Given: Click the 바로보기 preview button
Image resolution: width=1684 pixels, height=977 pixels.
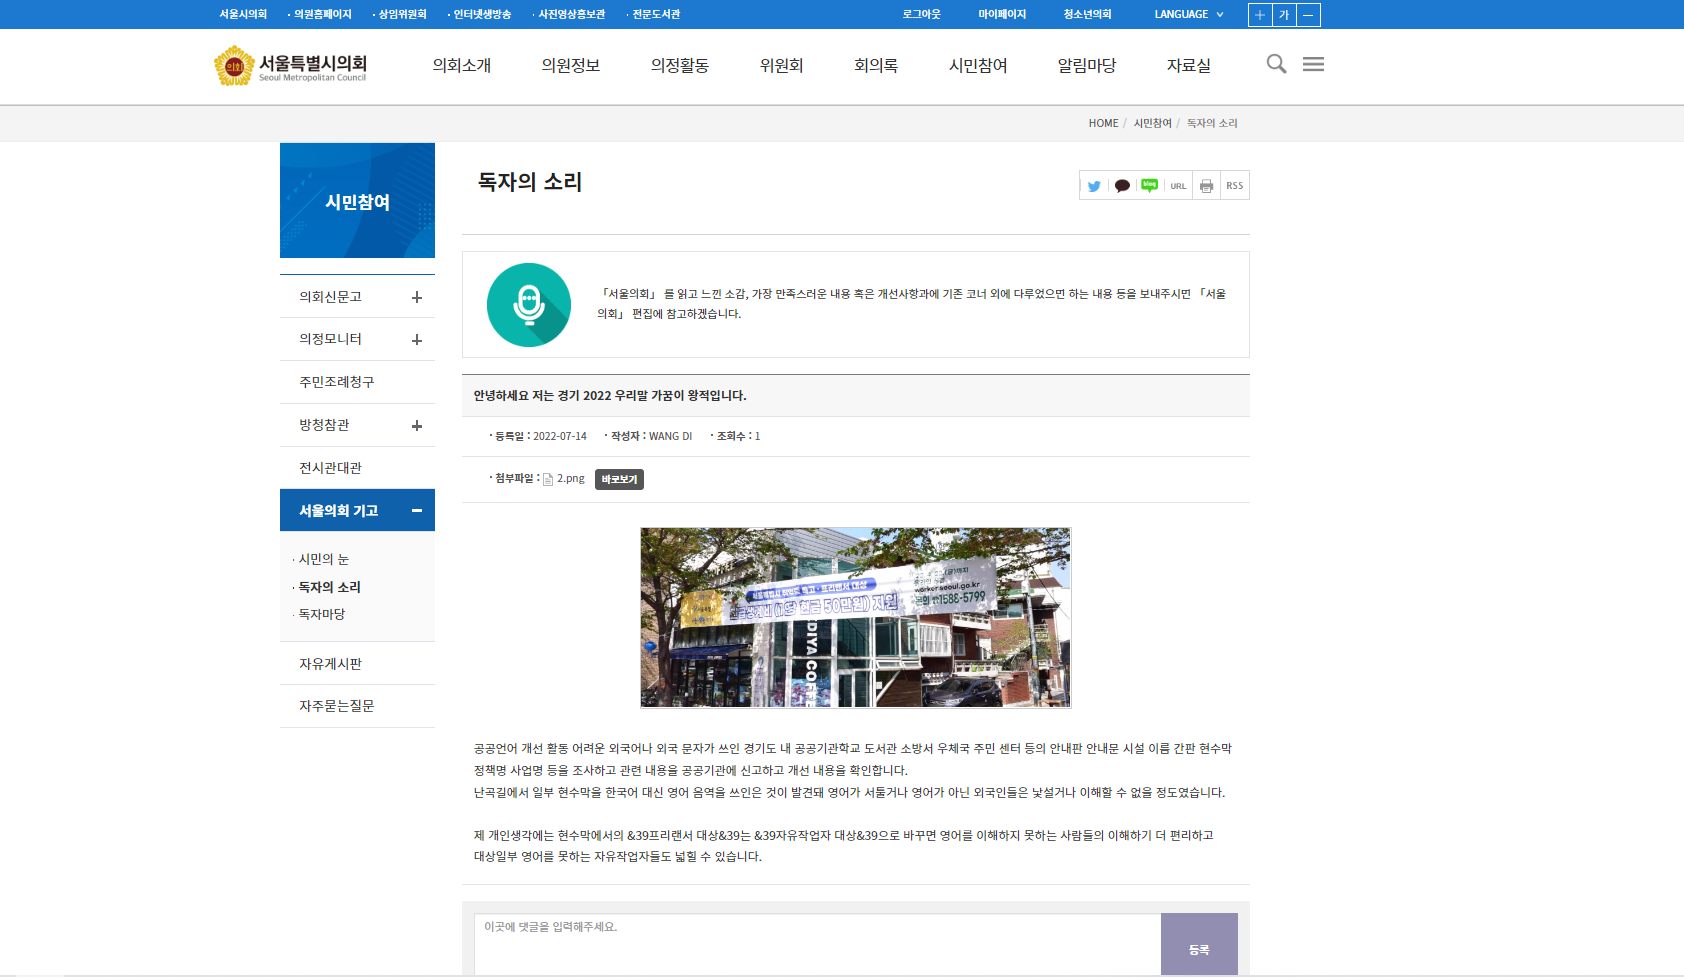Looking at the screenshot, I should coord(619,480).
